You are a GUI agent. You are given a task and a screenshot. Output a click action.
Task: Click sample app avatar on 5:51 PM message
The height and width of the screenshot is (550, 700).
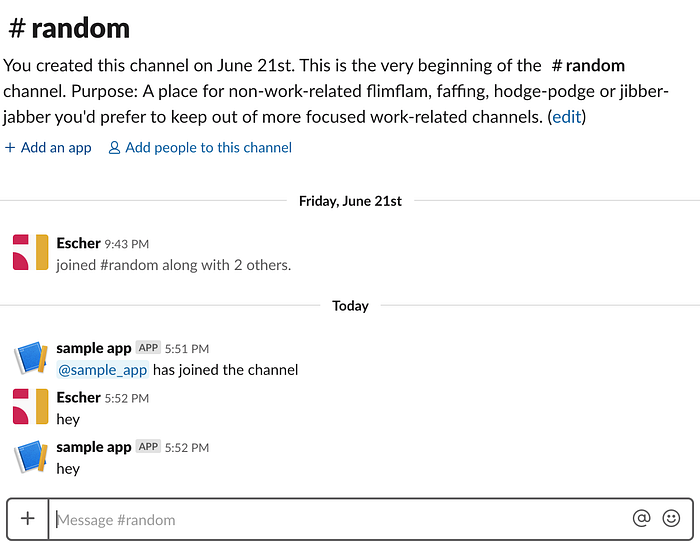click(x=30, y=357)
